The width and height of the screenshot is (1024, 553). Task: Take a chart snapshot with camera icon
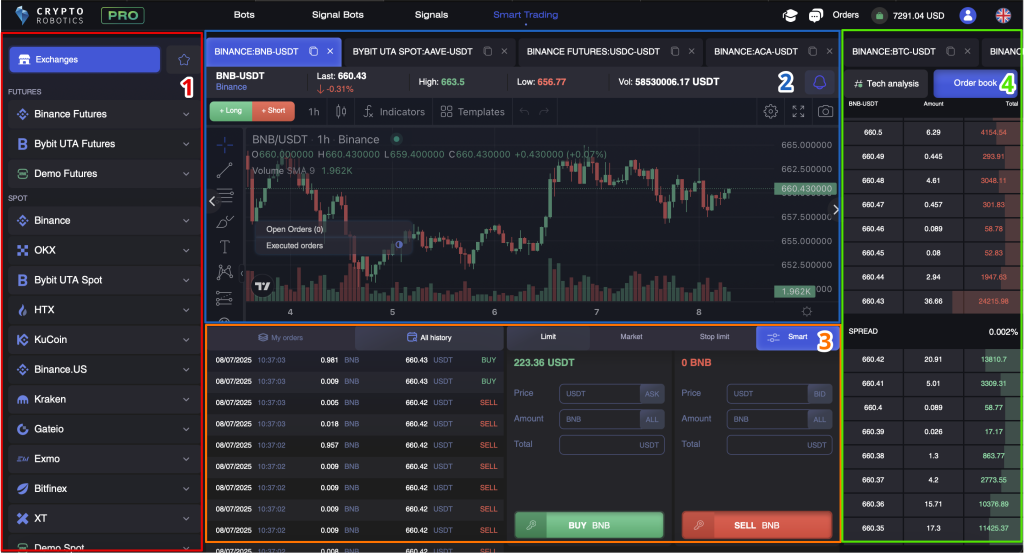pos(825,112)
